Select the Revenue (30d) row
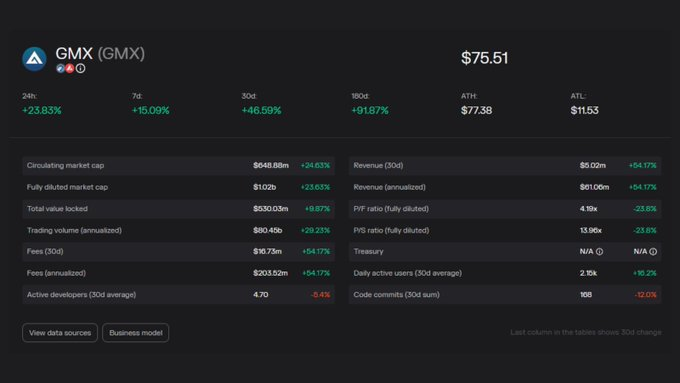Viewport: 680px width, 383px height. [505, 166]
